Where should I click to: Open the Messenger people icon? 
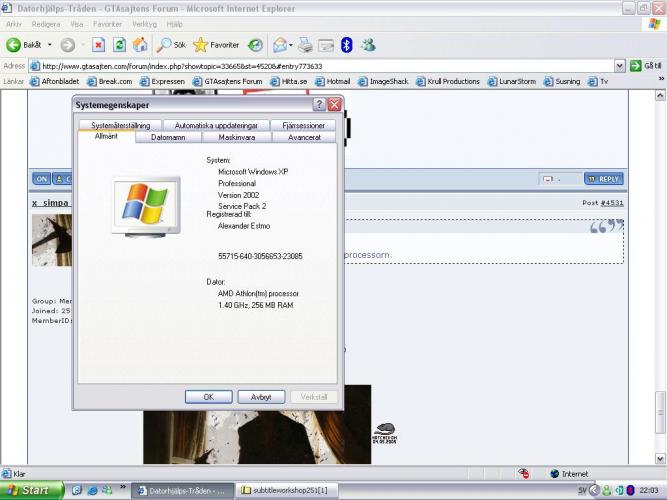[x=368, y=45]
